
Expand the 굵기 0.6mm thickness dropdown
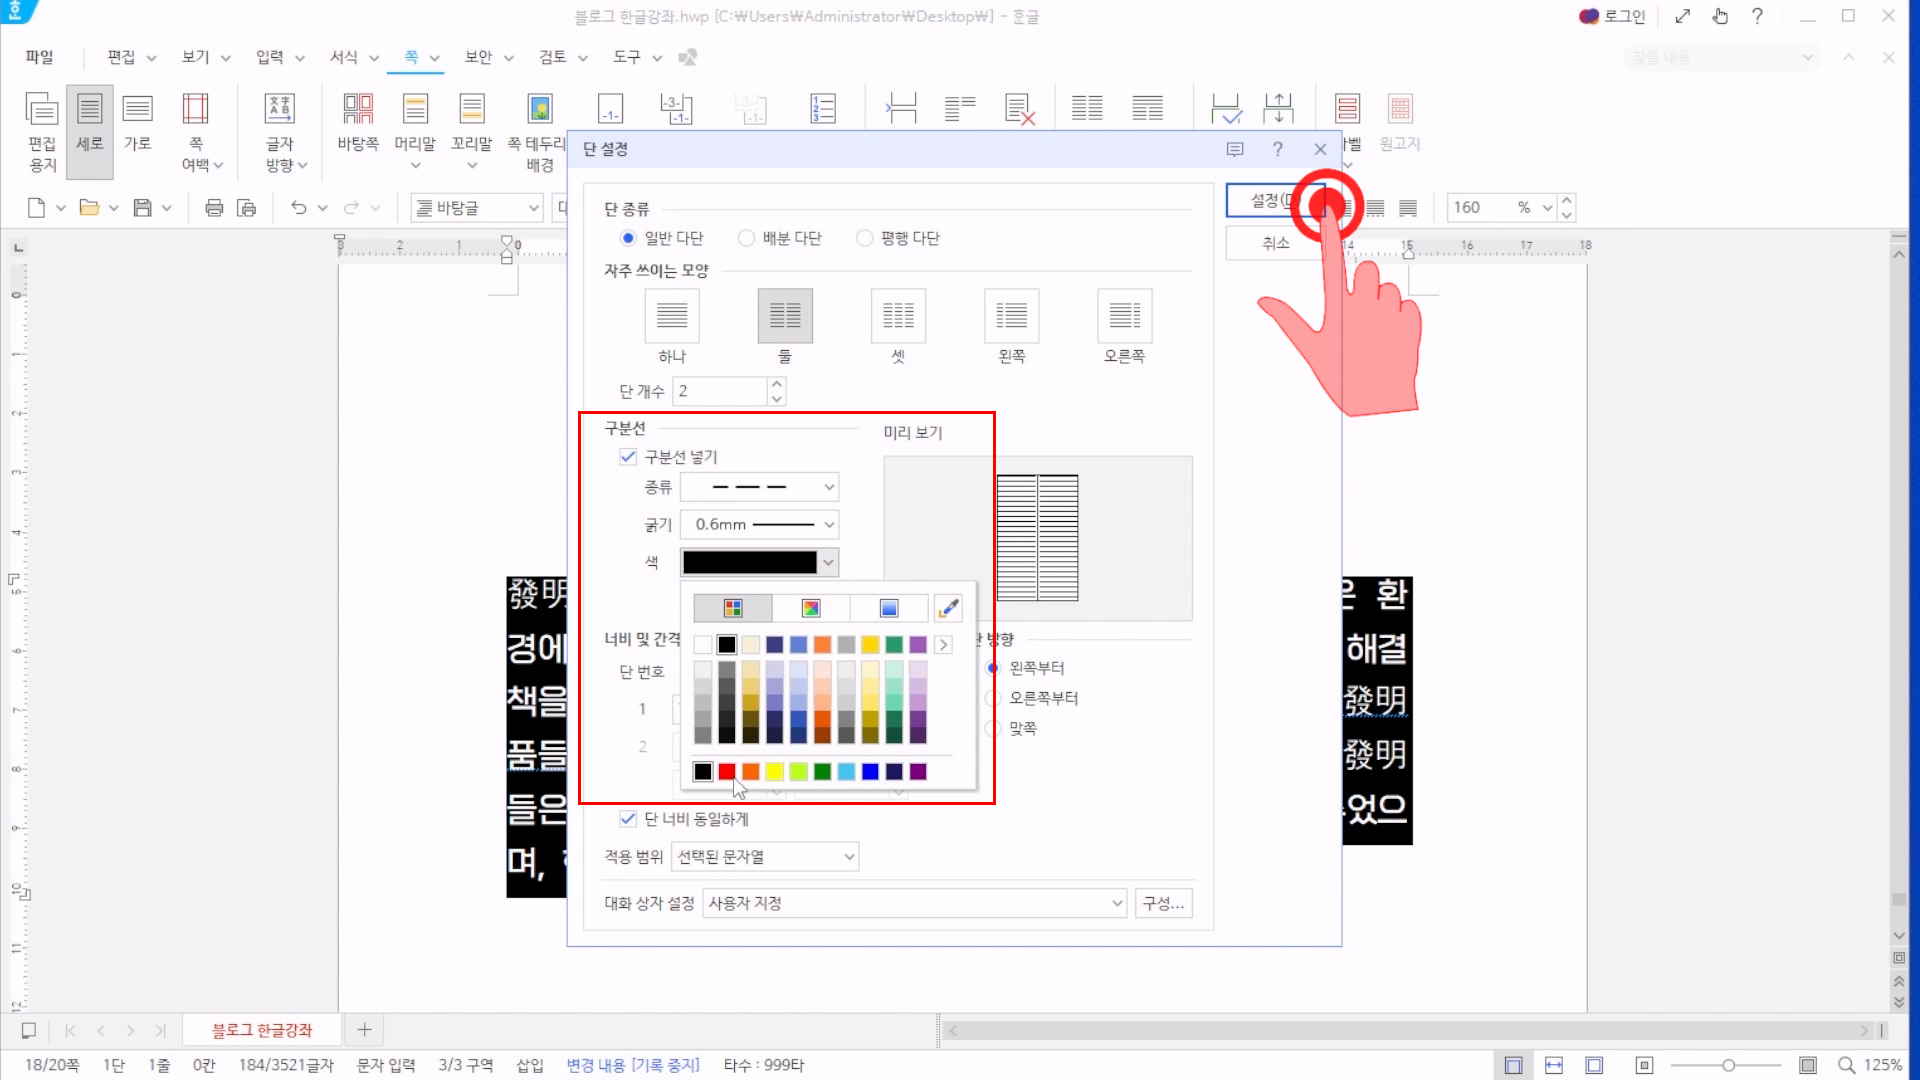point(759,524)
